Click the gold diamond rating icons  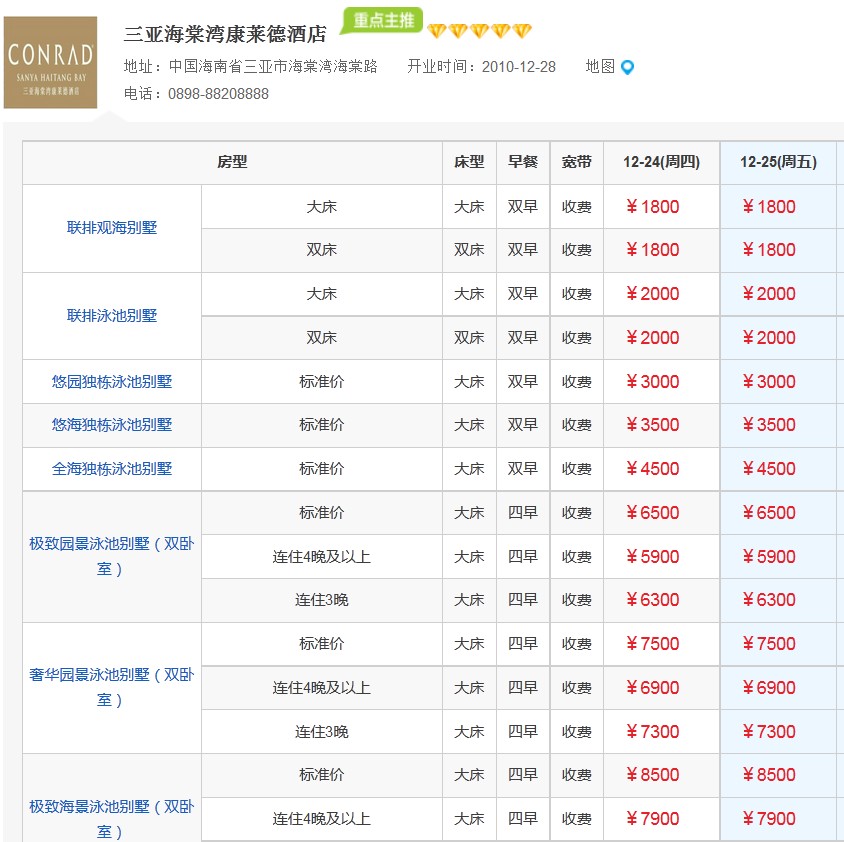(x=480, y=31)
